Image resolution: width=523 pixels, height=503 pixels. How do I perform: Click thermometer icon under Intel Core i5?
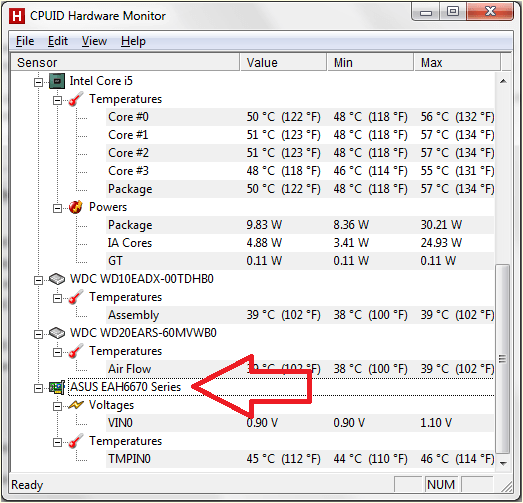(76, 99)
